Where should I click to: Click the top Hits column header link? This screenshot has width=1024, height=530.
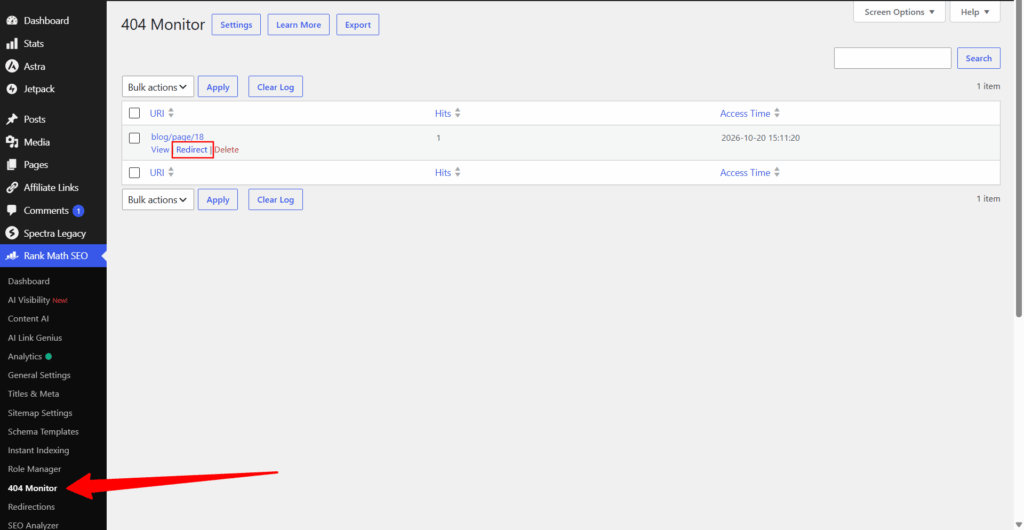tap(443, 113)
